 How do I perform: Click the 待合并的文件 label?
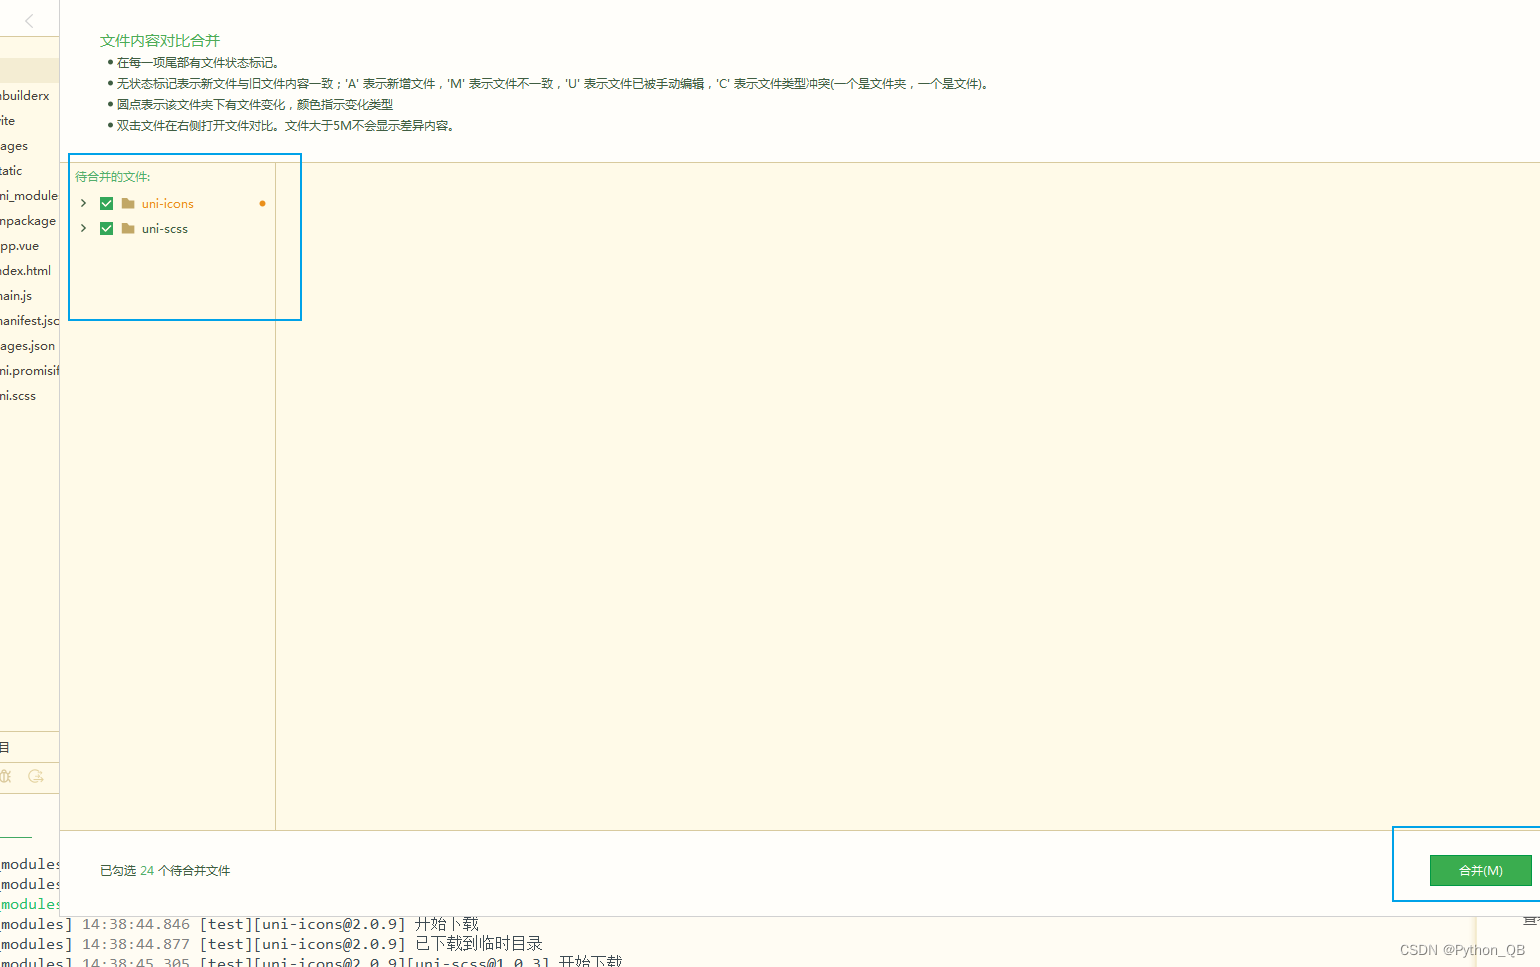pyautogui.click(x=113, y=176)
